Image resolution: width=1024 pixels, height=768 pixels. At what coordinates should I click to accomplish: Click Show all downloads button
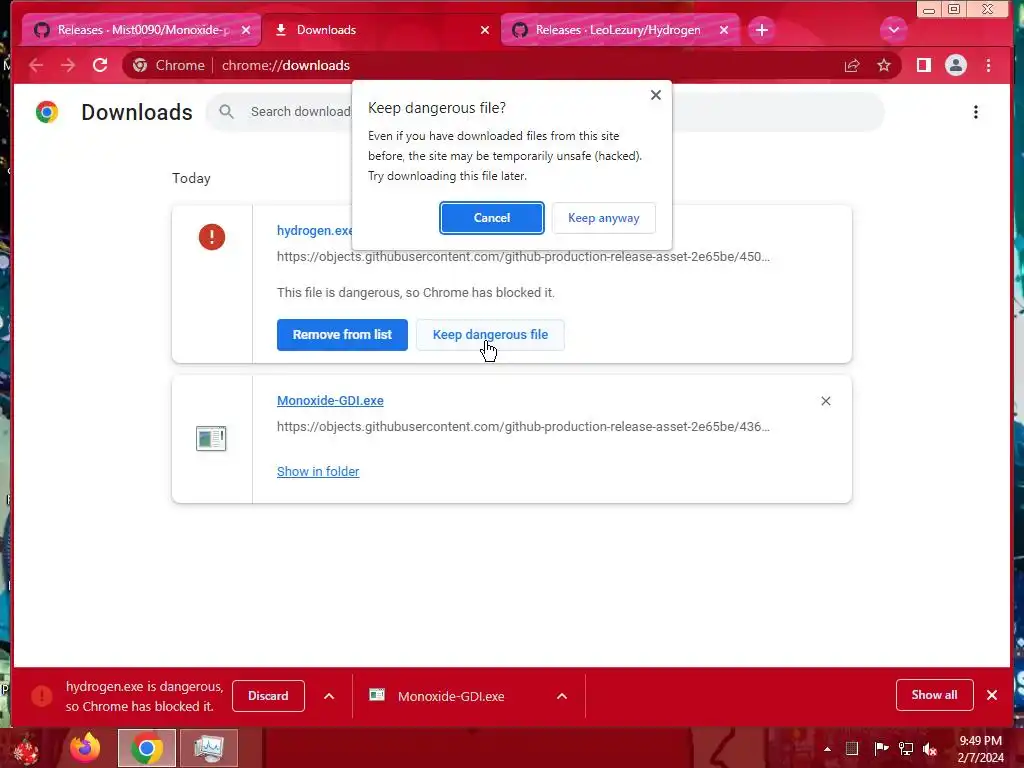pos(935,696)
